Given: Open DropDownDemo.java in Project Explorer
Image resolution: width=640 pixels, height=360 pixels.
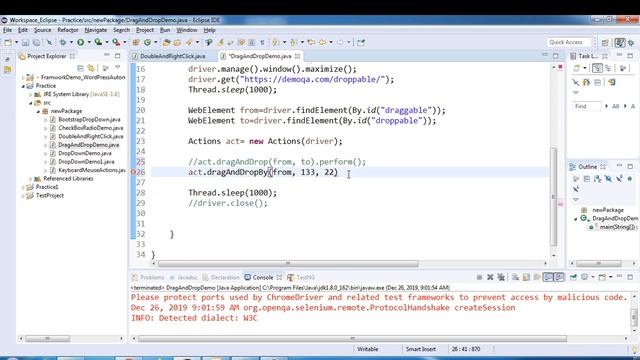Looking at the screenshot, I should coord(85,153).
